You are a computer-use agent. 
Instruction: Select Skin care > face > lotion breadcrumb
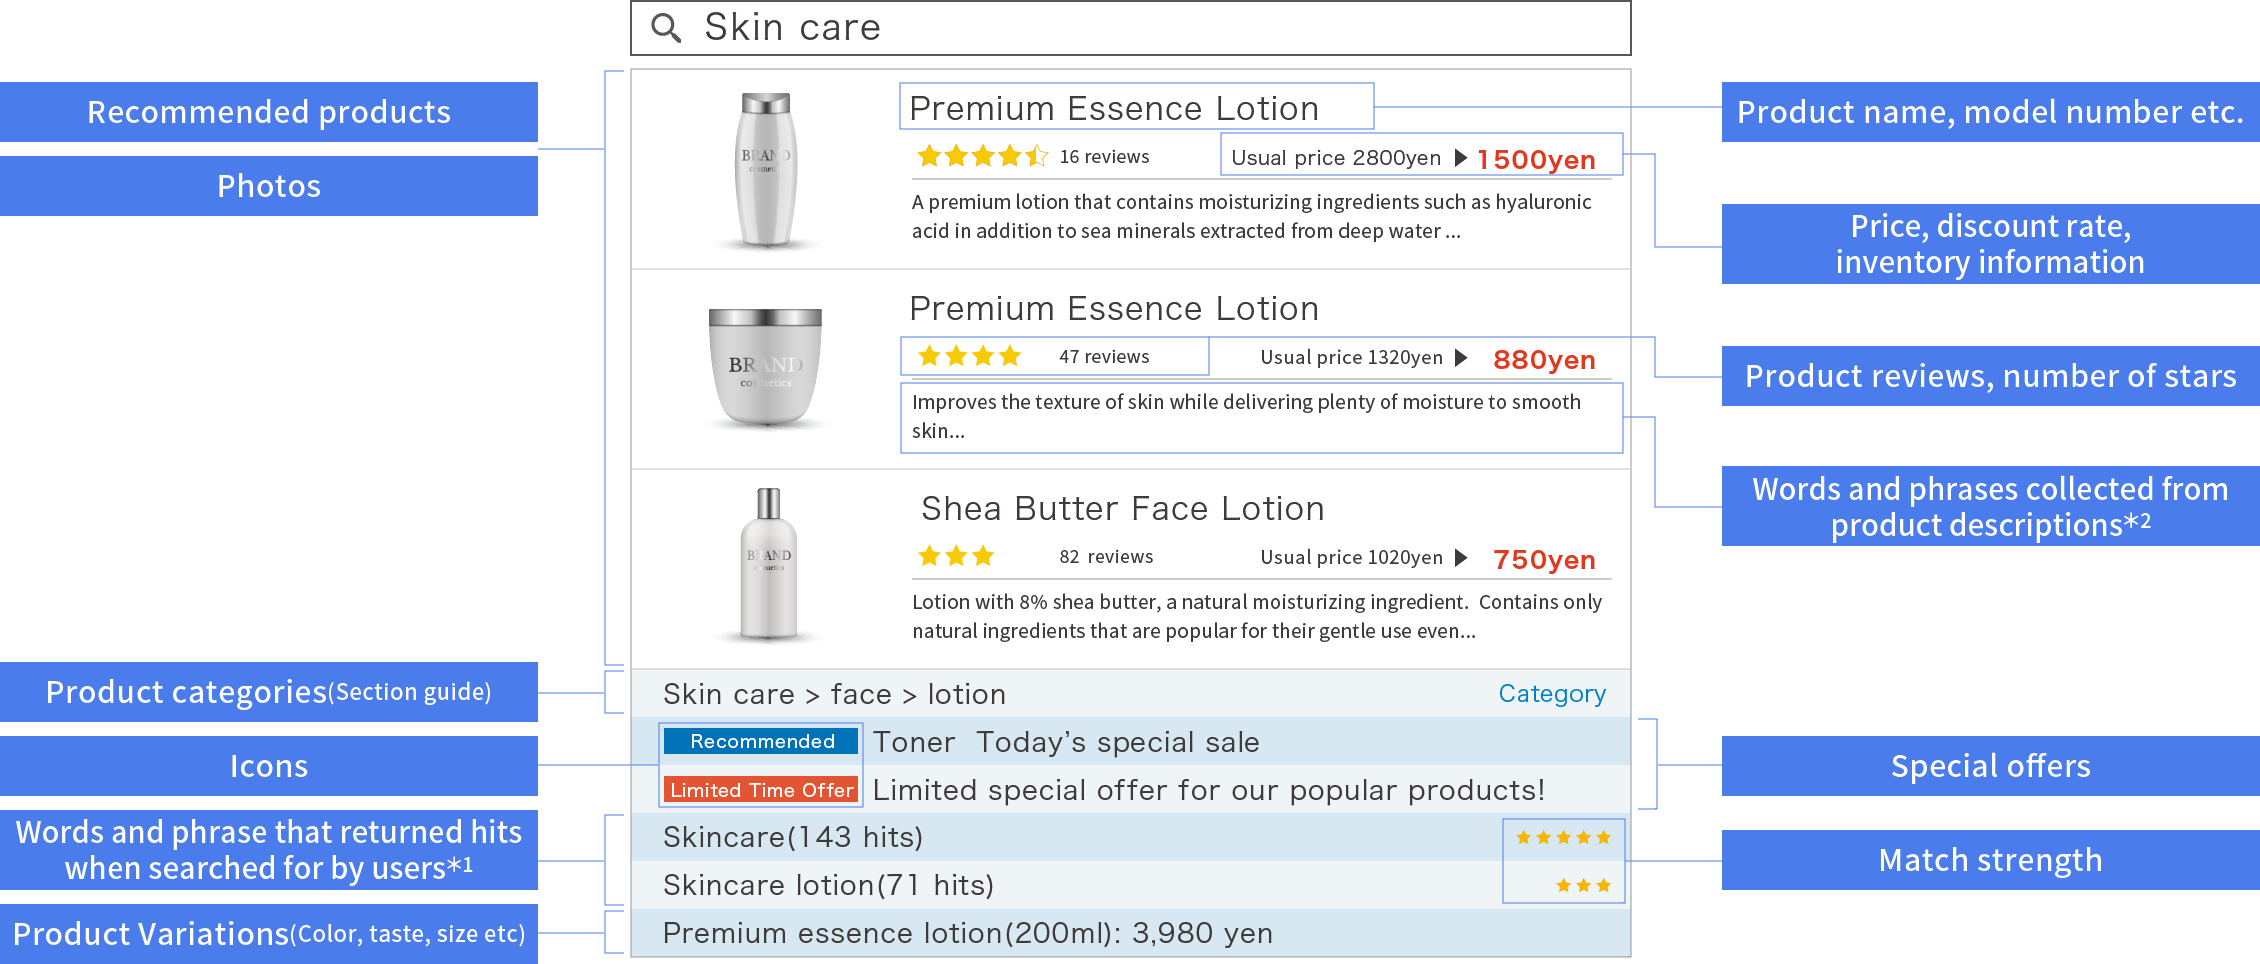click(x=834, y=693)
